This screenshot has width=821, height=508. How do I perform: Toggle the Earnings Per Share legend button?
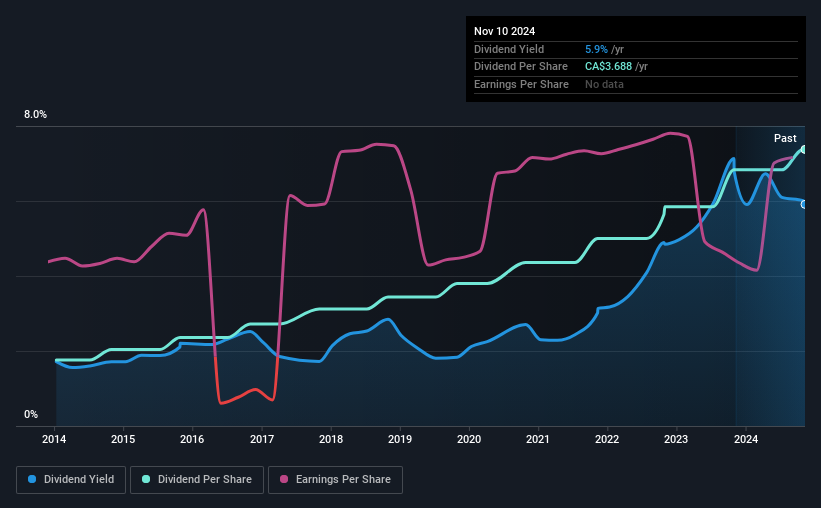tap(335, 479)
